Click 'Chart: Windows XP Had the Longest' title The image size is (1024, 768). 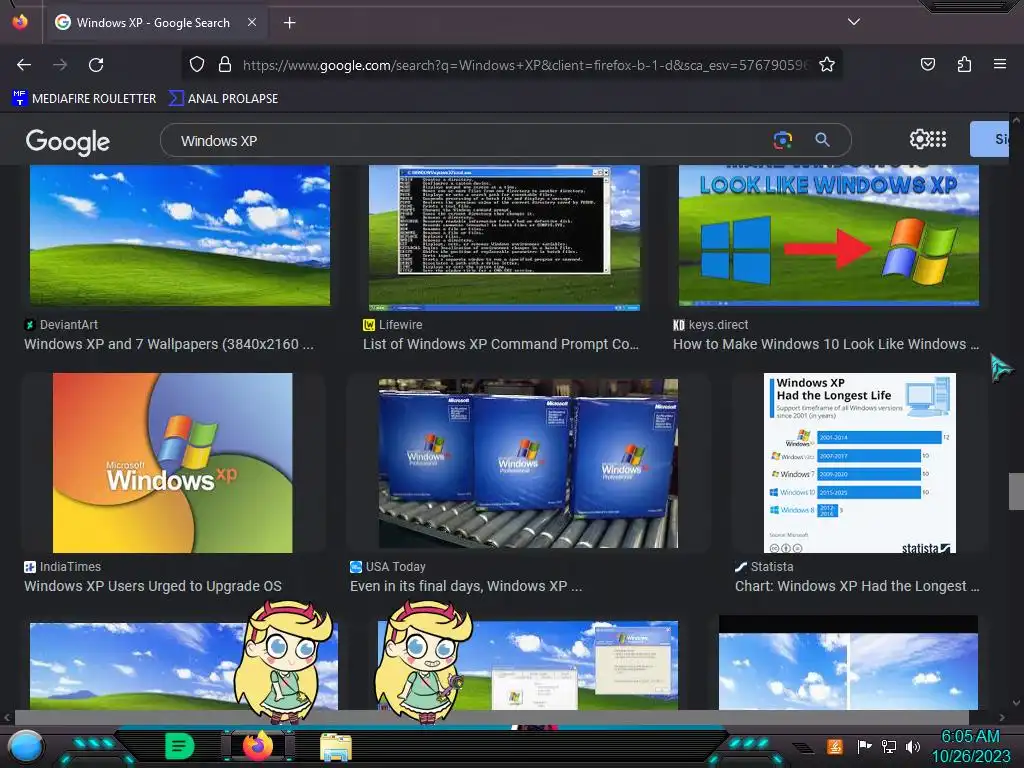857,586
